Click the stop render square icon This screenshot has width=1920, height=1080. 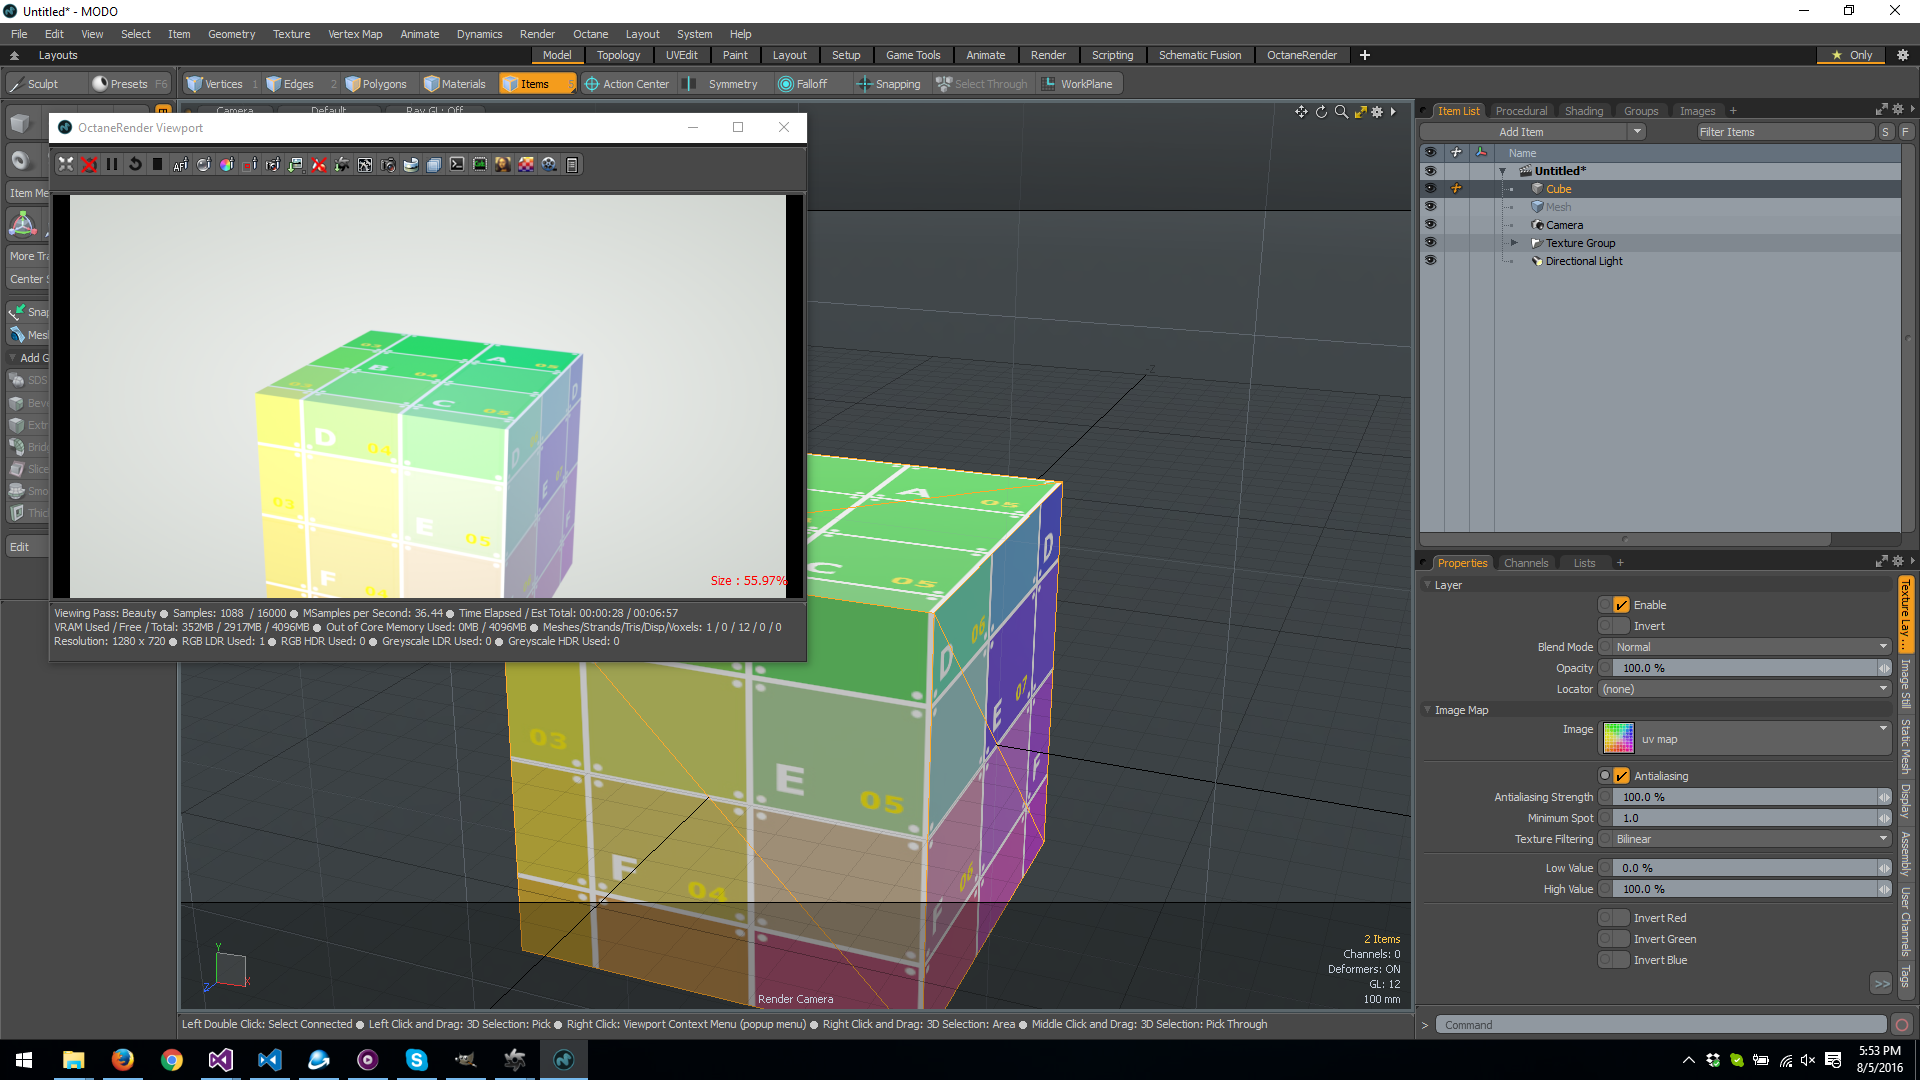(x=157, y=165)
